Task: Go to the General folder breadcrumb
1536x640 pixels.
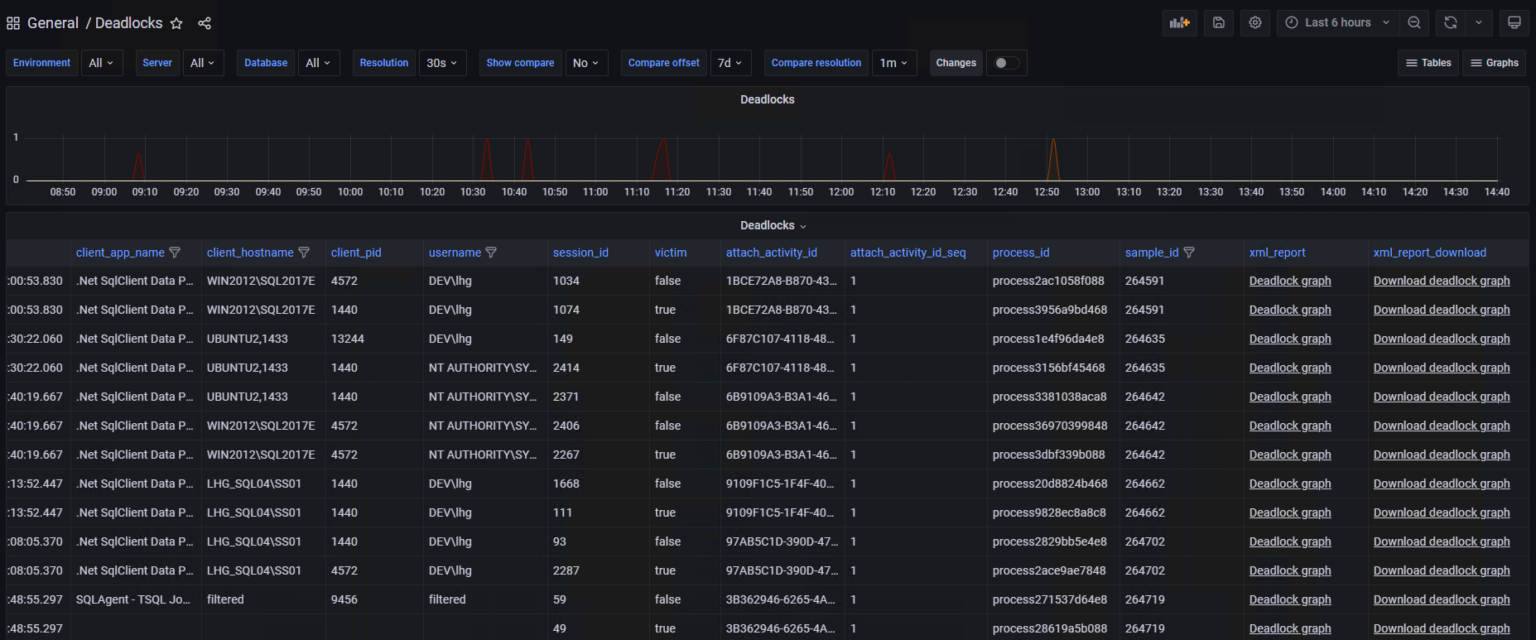Action: [x=53, y=23]
